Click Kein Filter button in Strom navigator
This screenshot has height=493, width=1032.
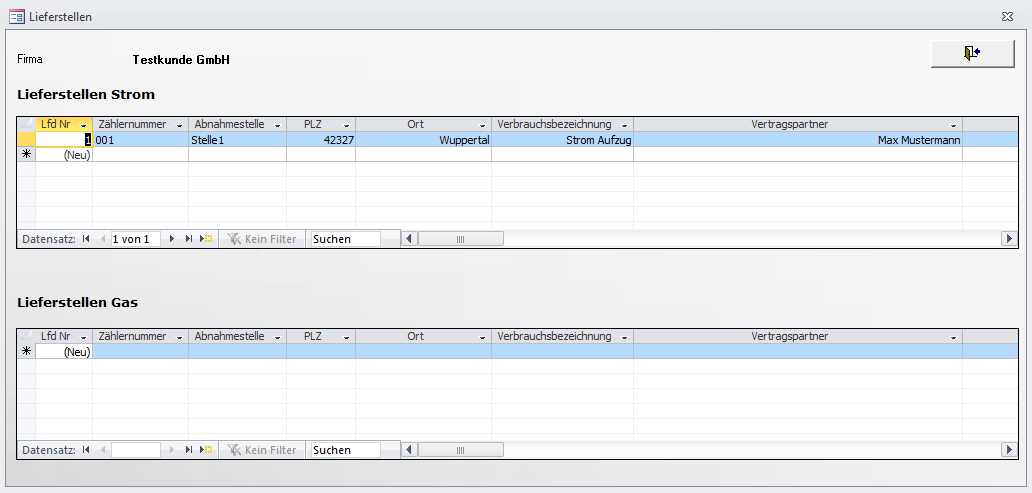(x=261, y=239)
